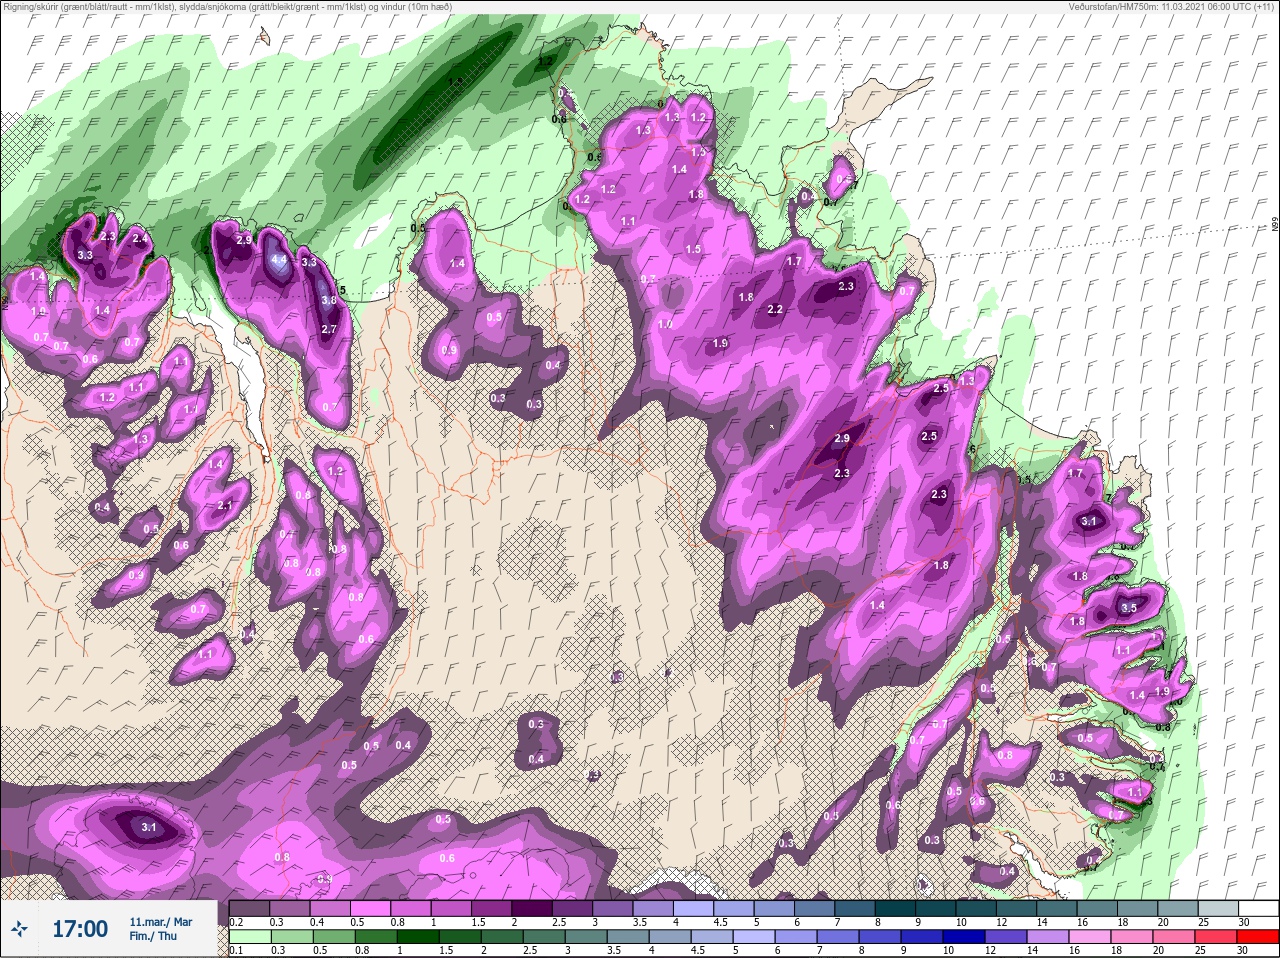Click the 'Veðurstofan/HM750m' model run header

coord(1171,7)
